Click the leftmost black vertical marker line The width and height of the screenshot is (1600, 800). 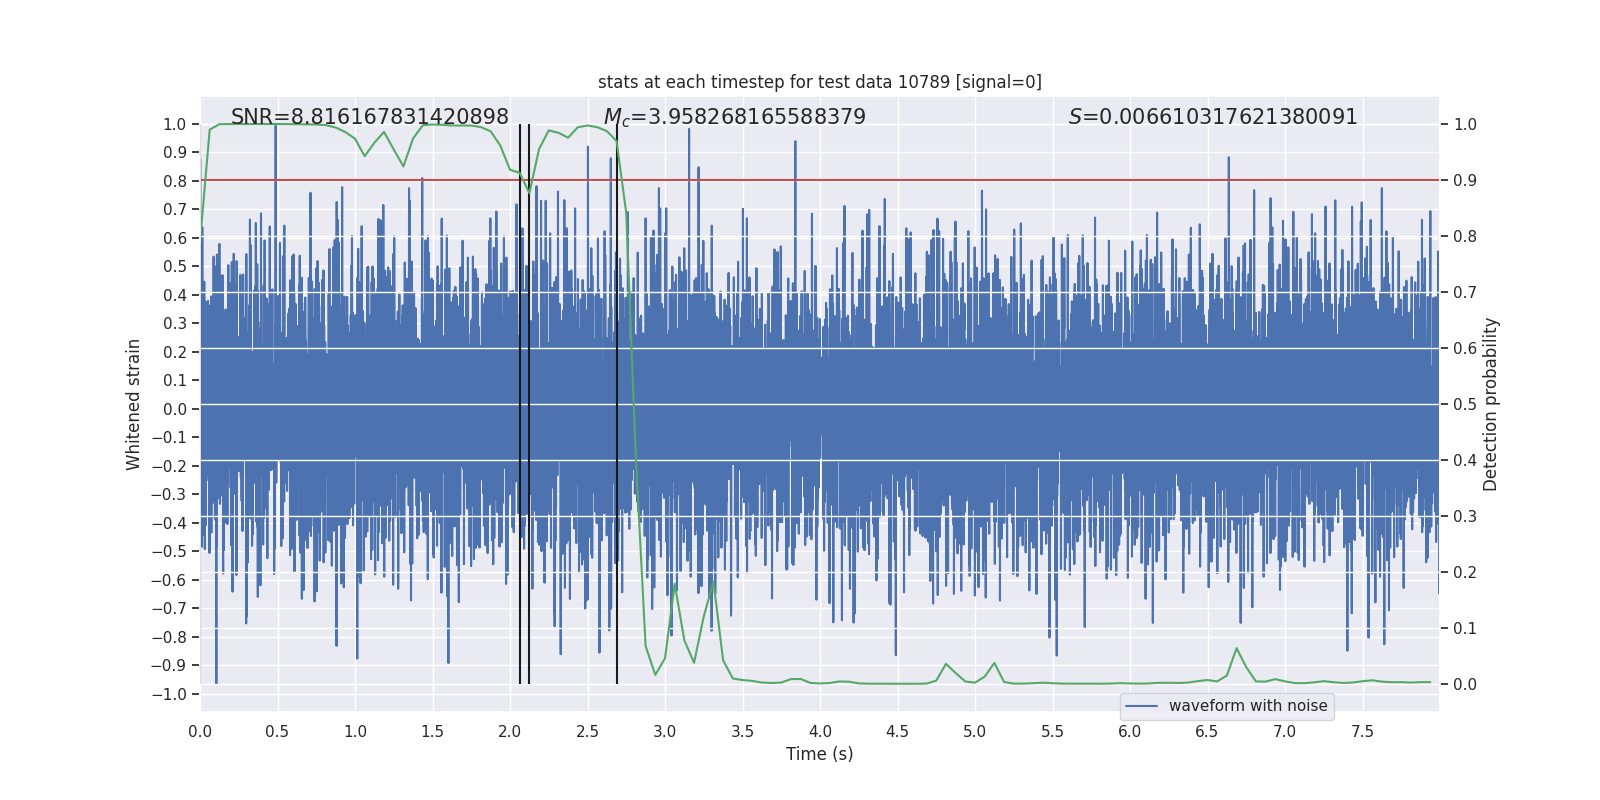pos(520,404)
